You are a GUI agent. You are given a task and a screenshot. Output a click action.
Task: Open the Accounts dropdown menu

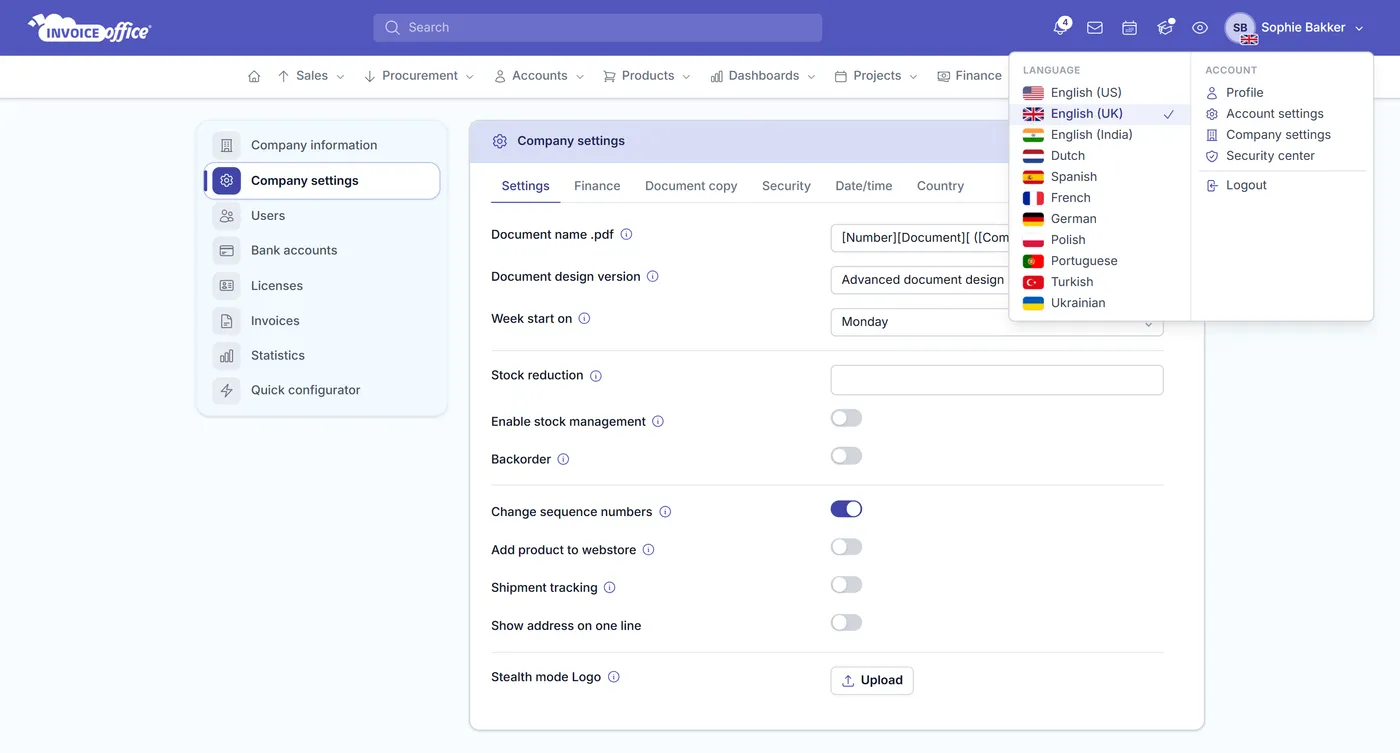[539, 76]
